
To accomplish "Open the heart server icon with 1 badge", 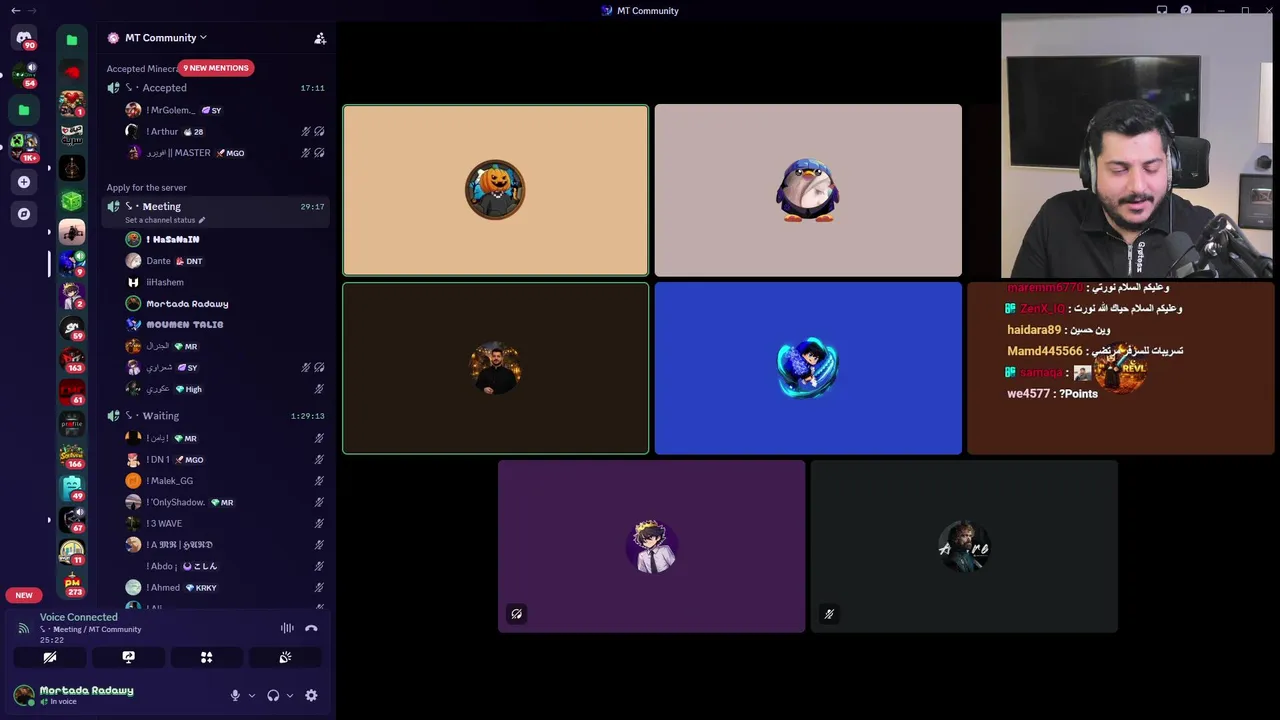I will [x=72, y=104].
